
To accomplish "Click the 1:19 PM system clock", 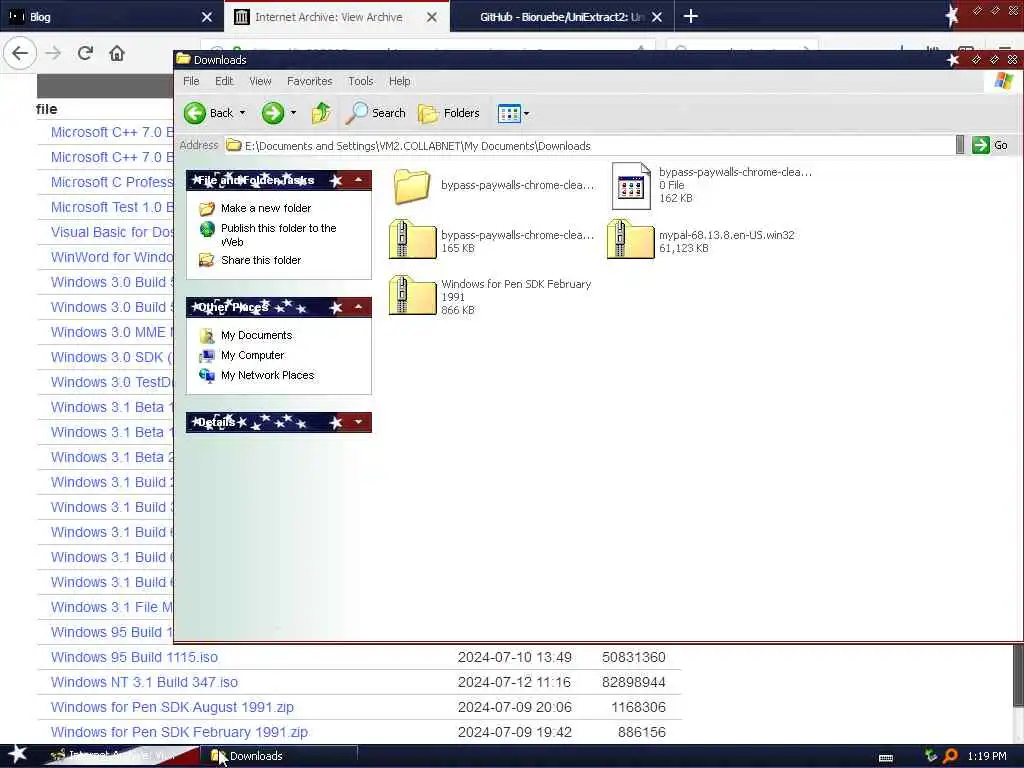I will (987, 756).
